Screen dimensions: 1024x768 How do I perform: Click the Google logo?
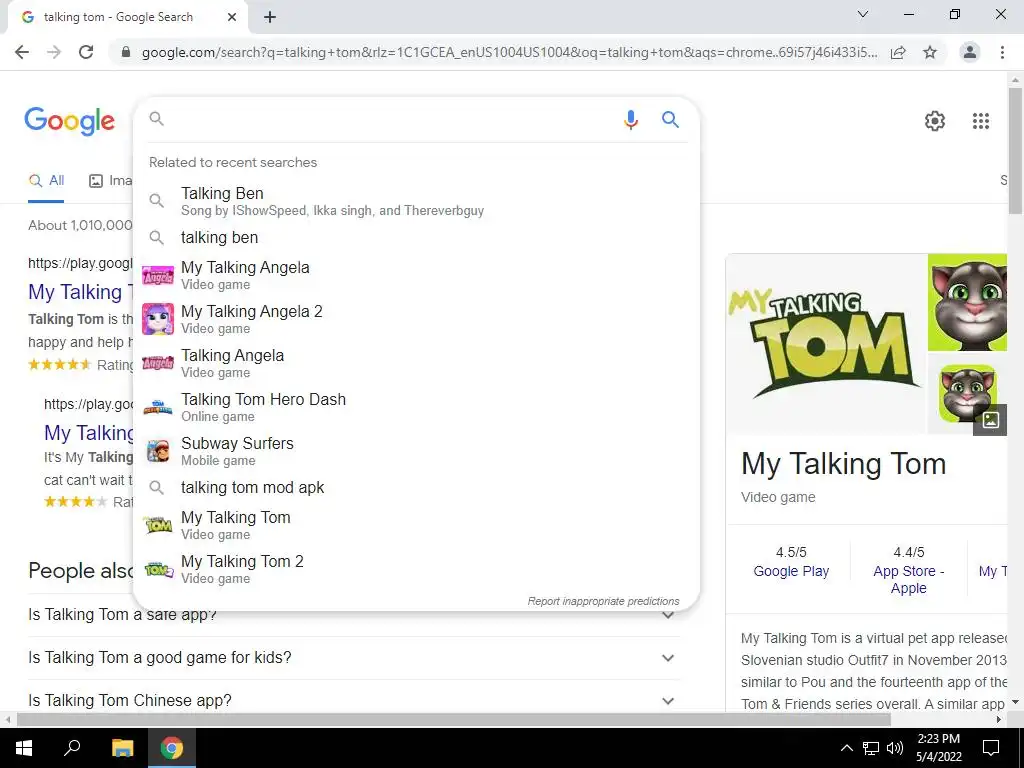(69, 121)
